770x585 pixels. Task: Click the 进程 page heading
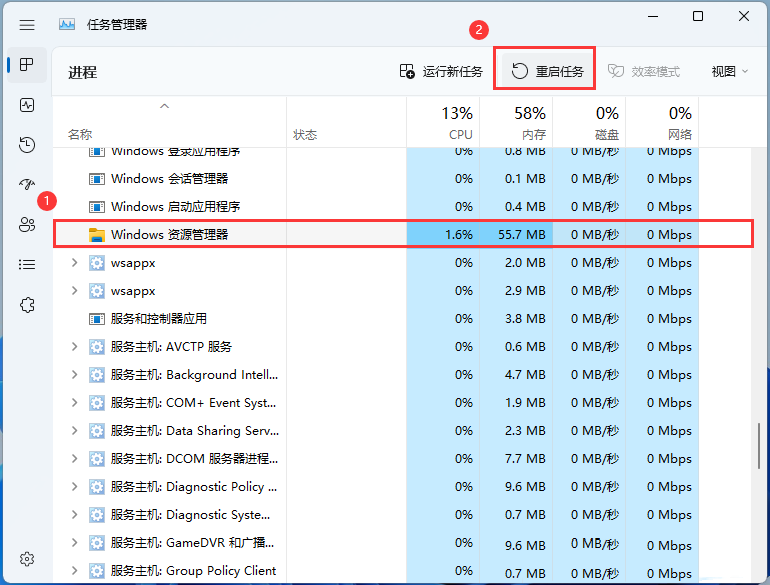coord(82,73)
